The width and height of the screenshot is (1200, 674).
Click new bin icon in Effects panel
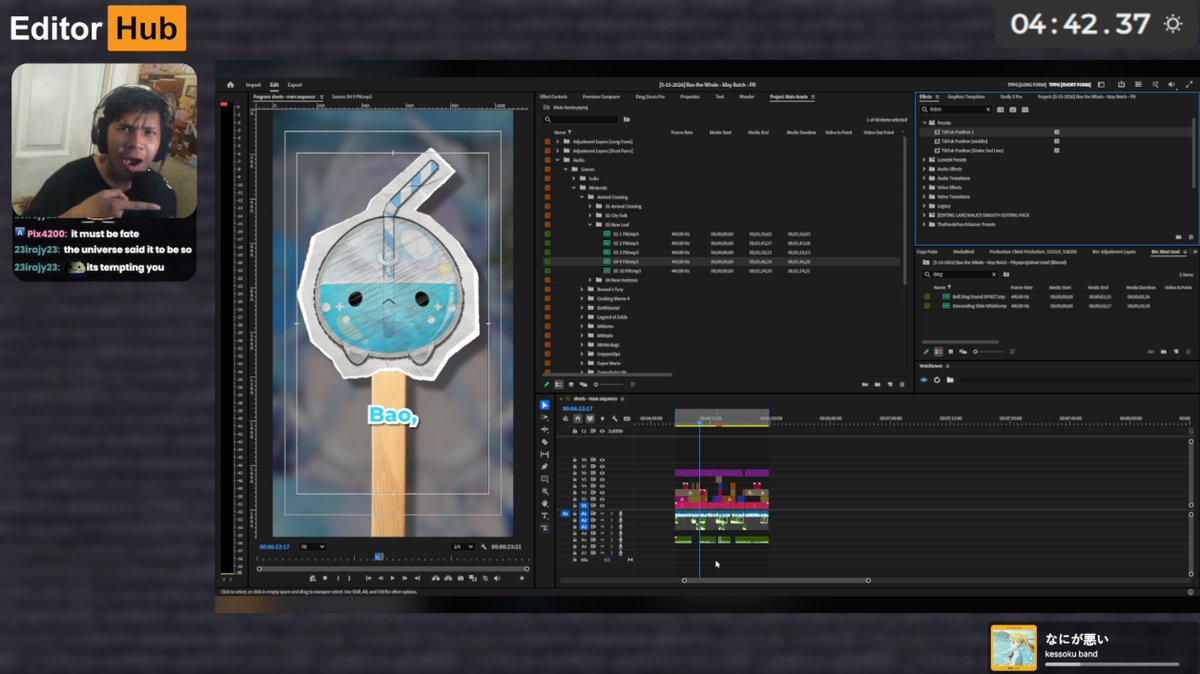(x=1179, y=237)
